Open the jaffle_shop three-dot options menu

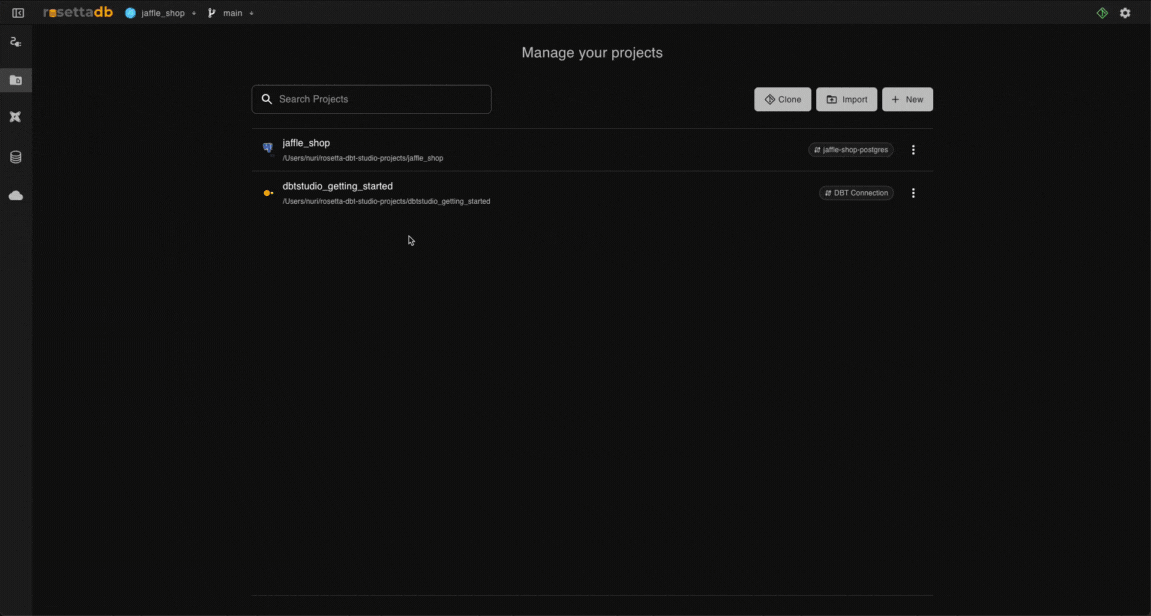[x=913, y=150]
